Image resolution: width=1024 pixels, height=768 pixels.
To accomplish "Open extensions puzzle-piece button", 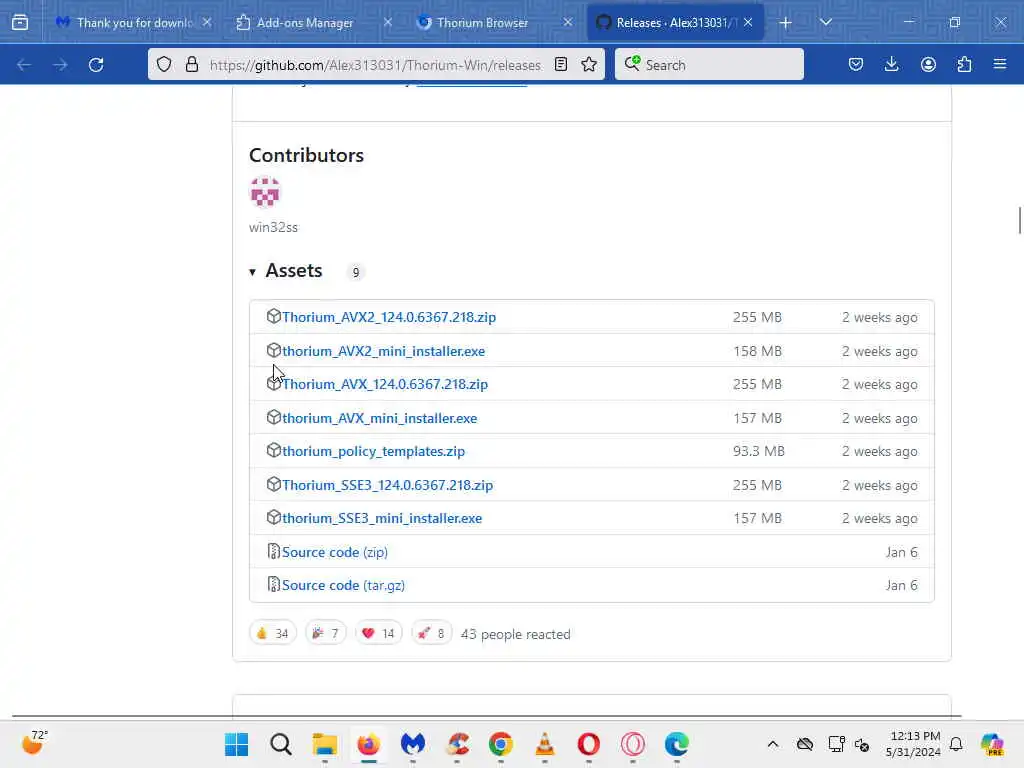I will (x=964, y=64).
